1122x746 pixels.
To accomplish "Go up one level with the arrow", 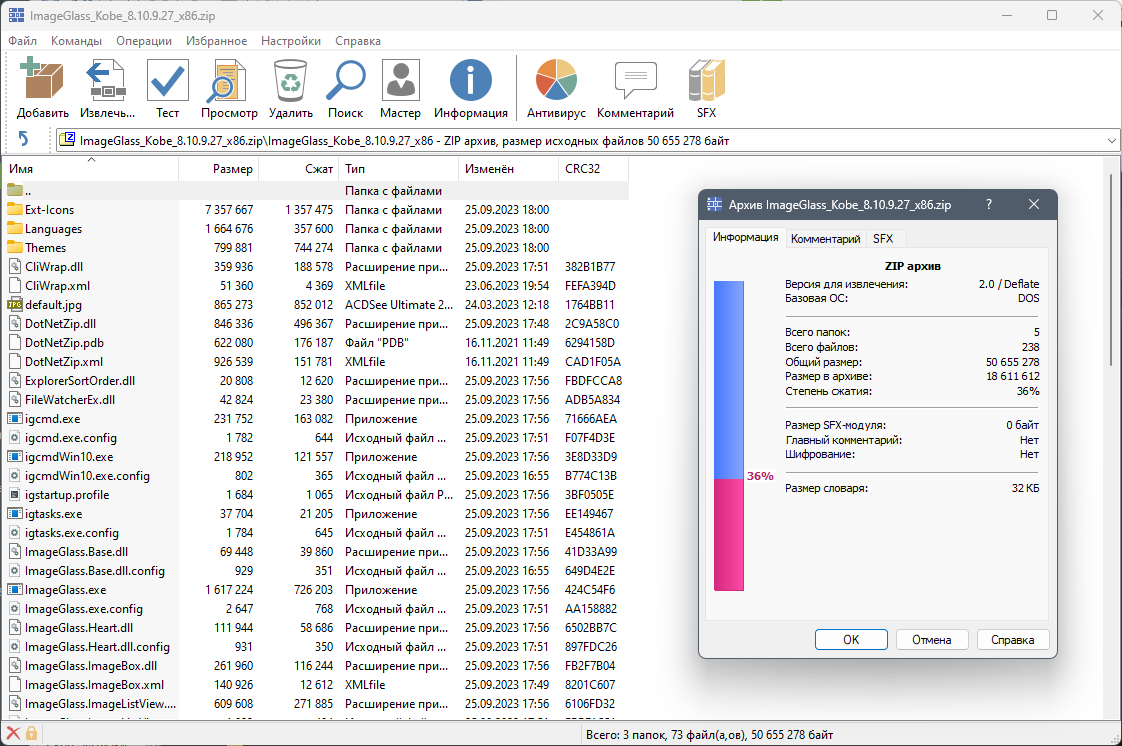I will pos(24,139).
